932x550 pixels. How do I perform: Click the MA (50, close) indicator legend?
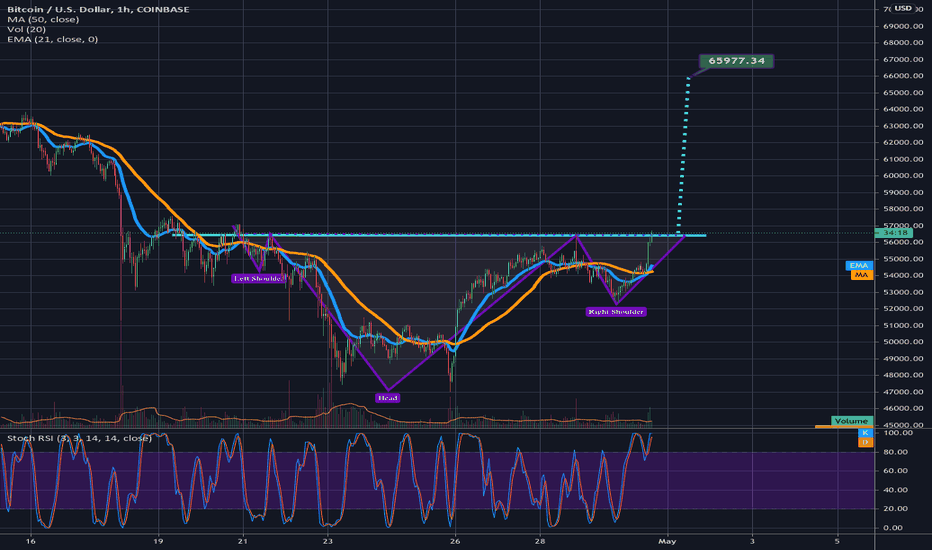coord(43,20)
